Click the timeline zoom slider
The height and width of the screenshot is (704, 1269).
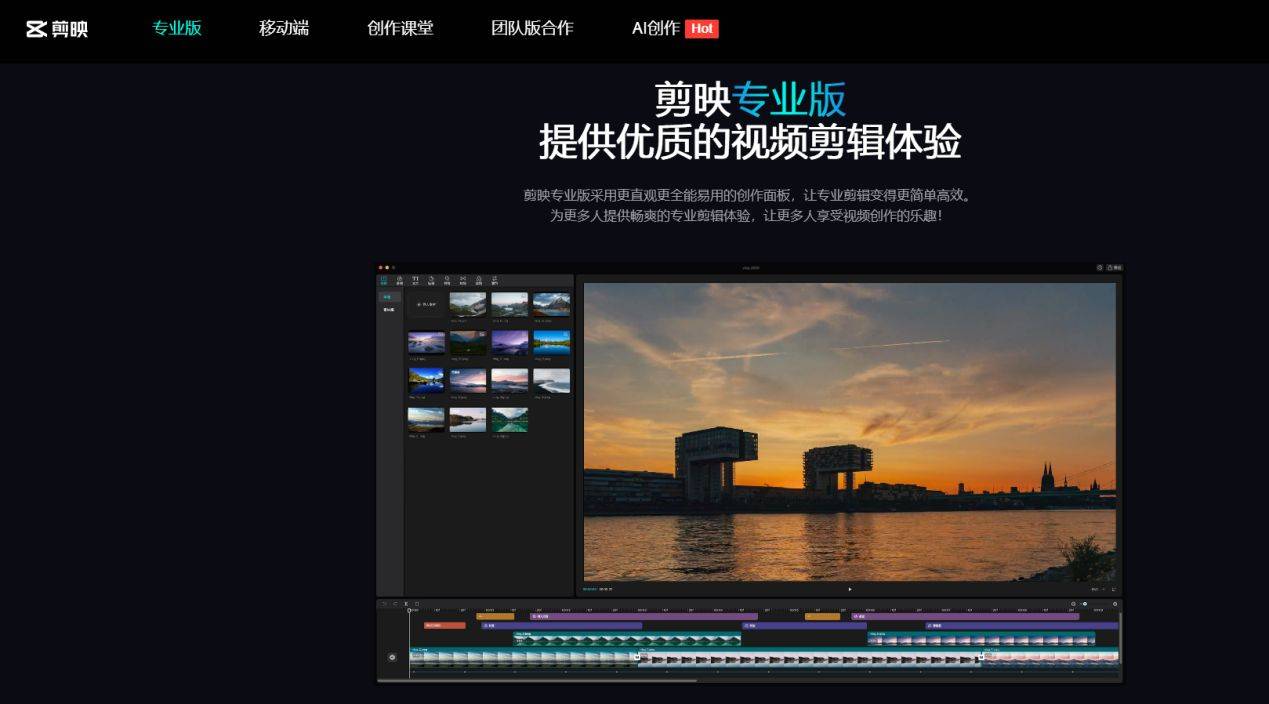pos(1085,604)
